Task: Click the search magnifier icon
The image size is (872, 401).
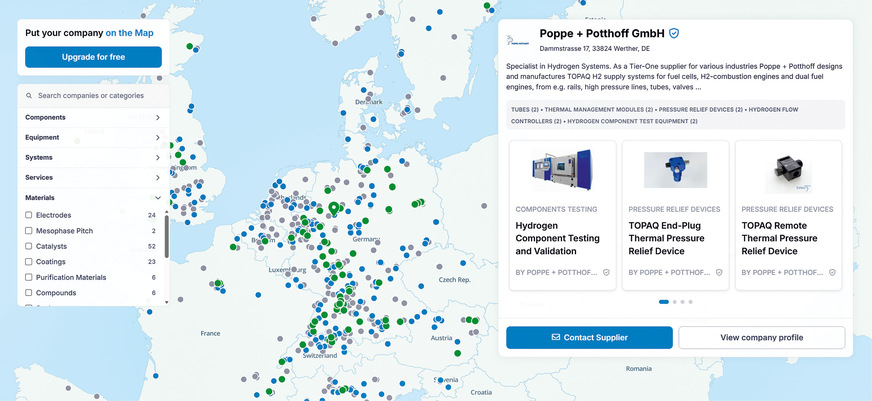Action: [x=29, y=96]
